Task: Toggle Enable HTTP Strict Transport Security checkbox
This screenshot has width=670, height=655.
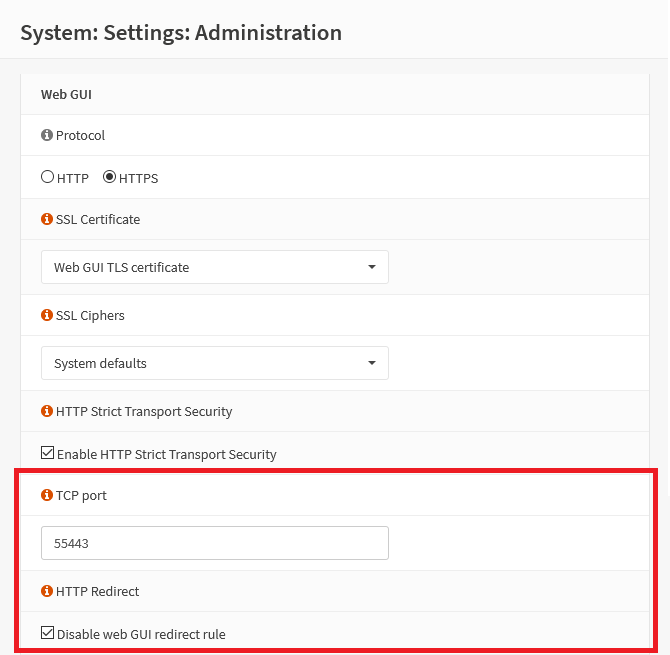Action: click(x=47, y=453)
